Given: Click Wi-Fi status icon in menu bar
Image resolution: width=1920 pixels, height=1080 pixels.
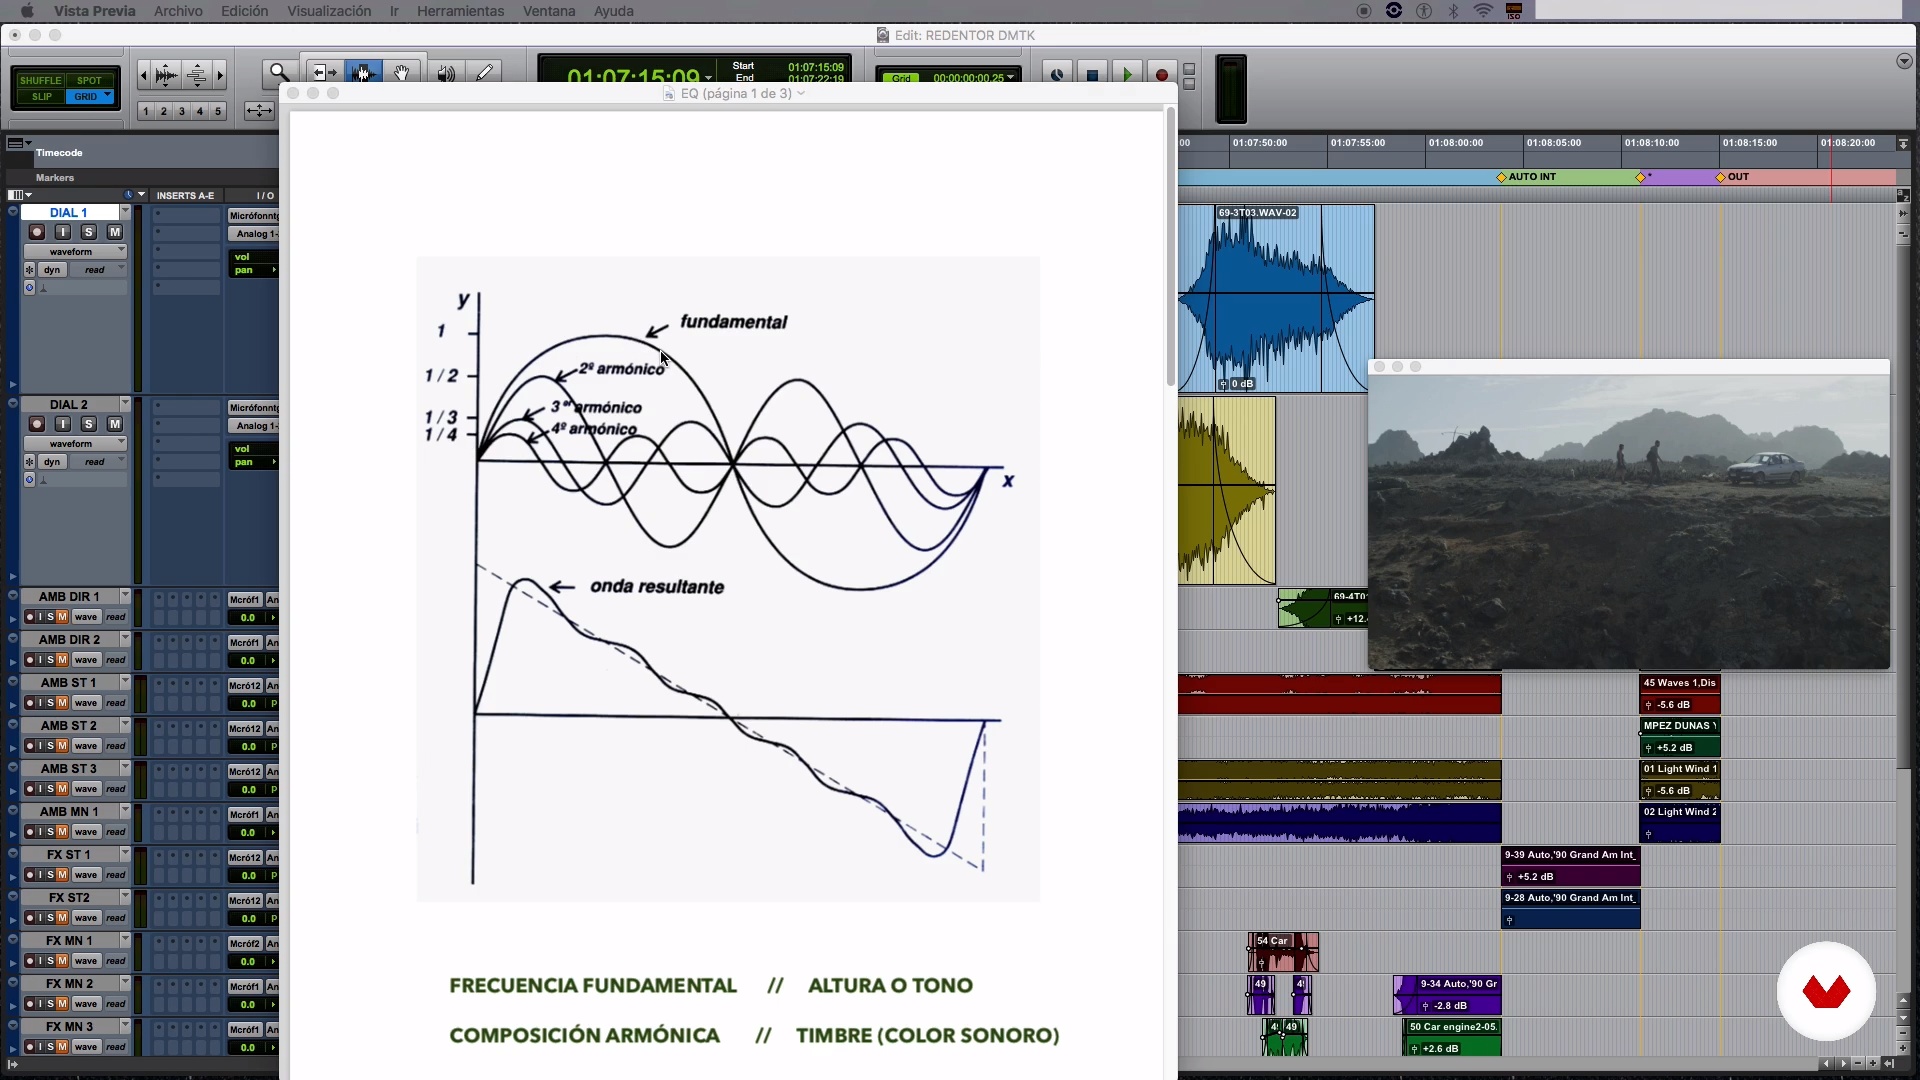Looking at the screenshot, I should point(1483,11).
